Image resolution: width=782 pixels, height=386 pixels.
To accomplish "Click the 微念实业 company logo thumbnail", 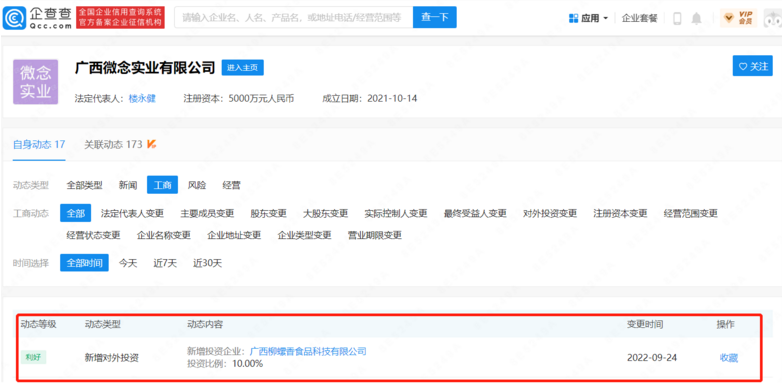I will (35, 82).
